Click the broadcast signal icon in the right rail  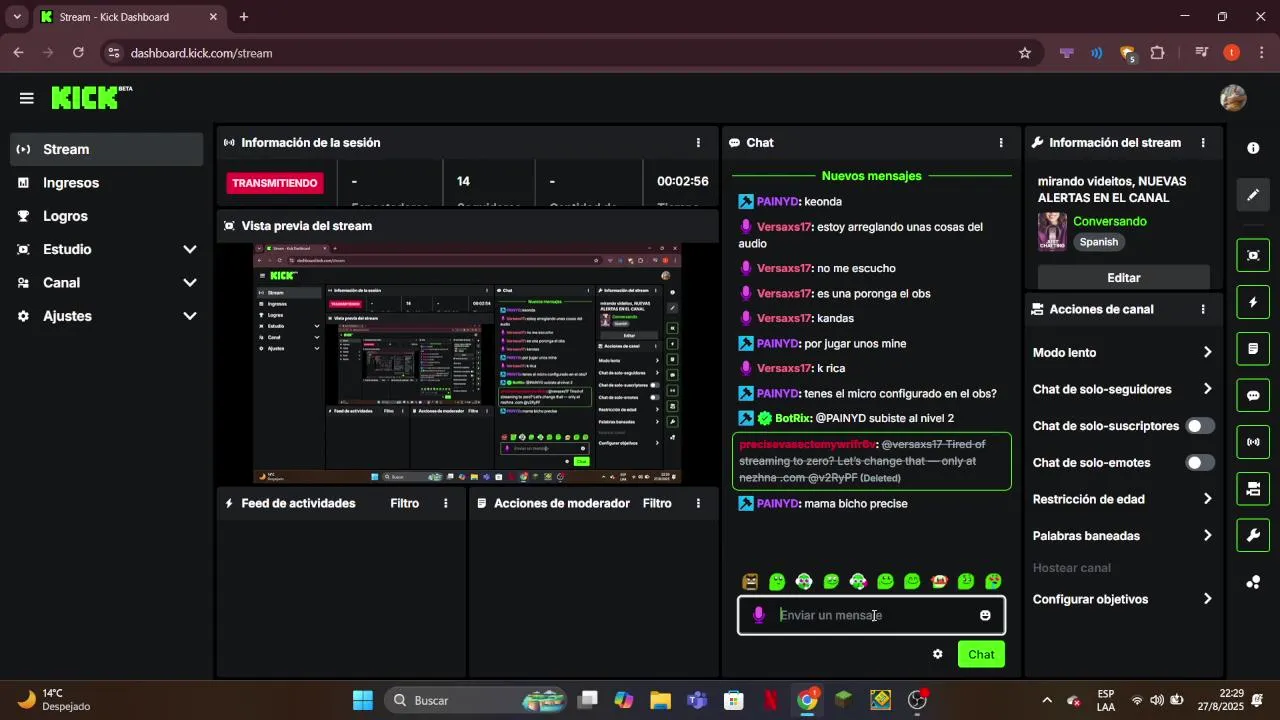pos(1253,442)
